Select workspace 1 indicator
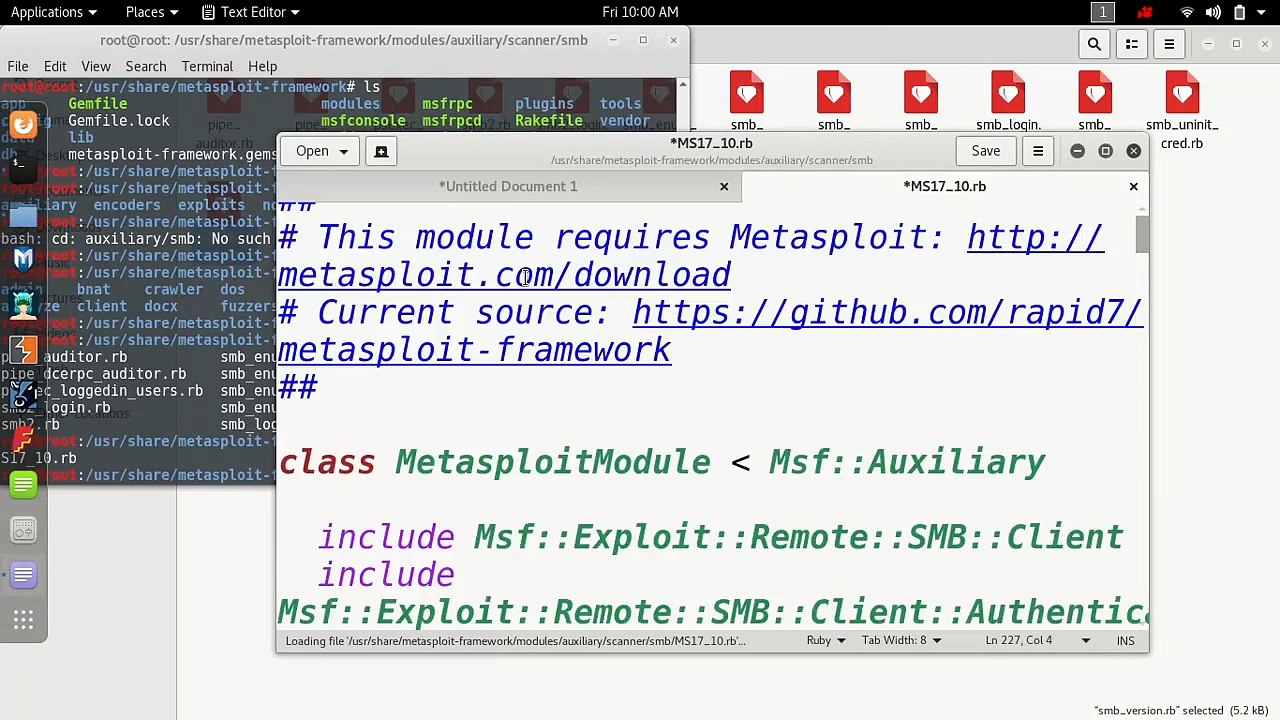1280x720 pixels. coord(1103,12)
